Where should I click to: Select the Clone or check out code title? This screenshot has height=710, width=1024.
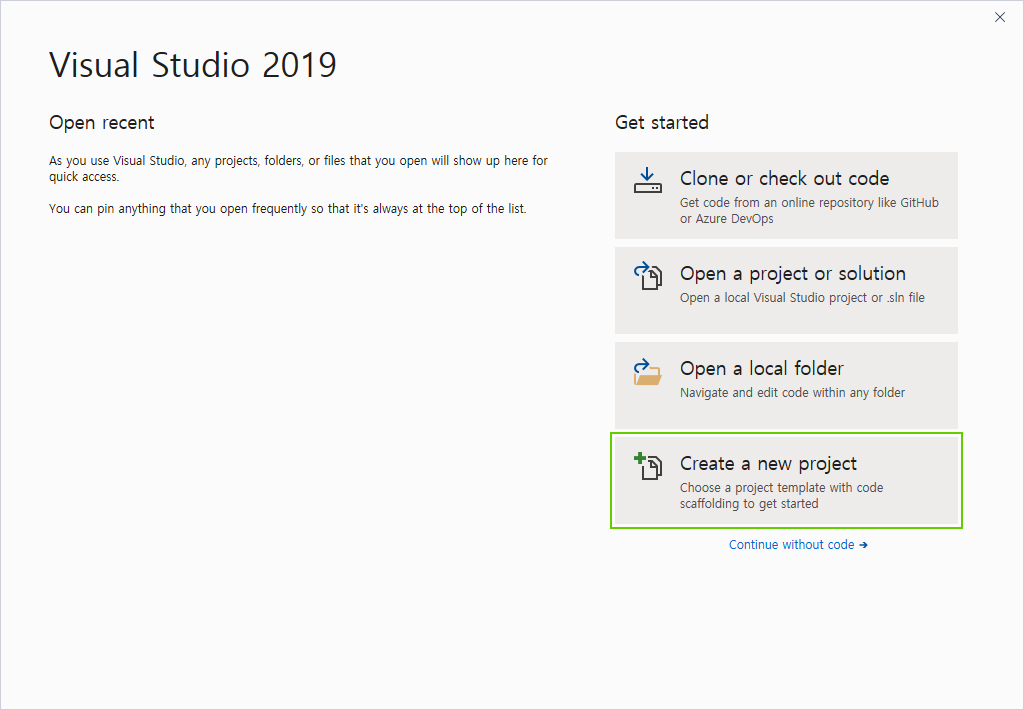coord(784,178)
